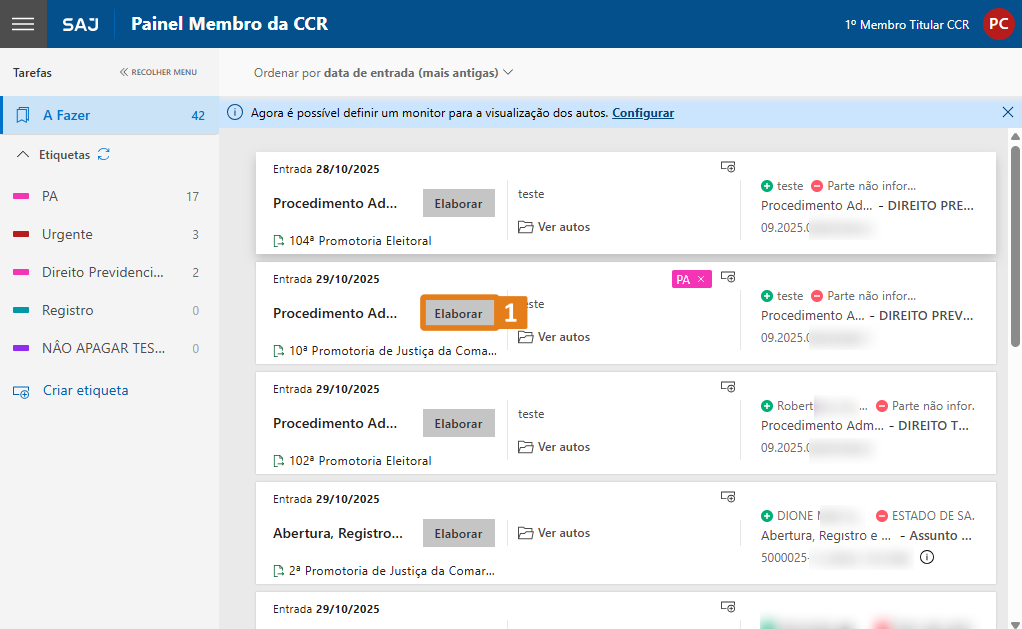This screenshot has height=629, width=1022.
Task: Remove the PA tag from second card
Action: pyautogui.click(x=701, y=279)
